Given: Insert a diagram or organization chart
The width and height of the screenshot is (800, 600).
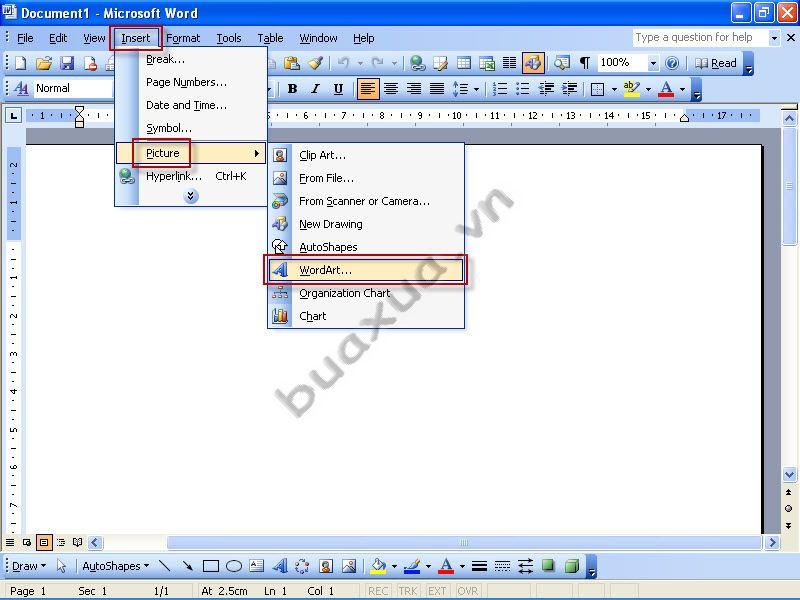Looking at the screenshot, I should coord(302,565).
